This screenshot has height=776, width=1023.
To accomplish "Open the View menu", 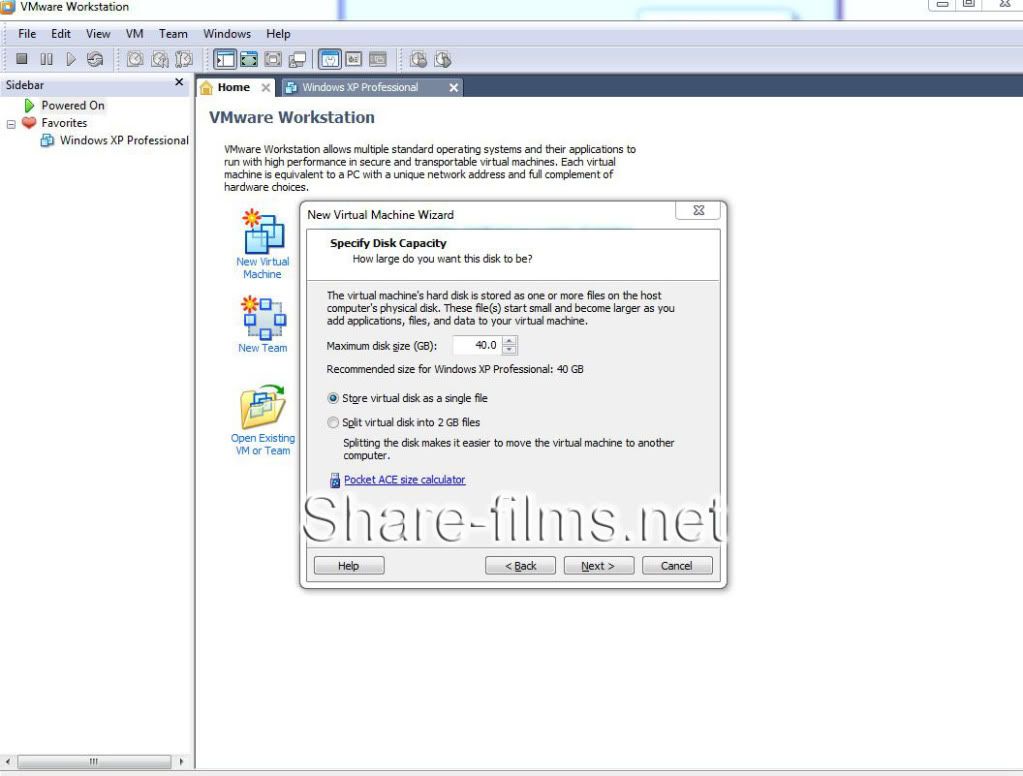I will [x=98, y=34].
